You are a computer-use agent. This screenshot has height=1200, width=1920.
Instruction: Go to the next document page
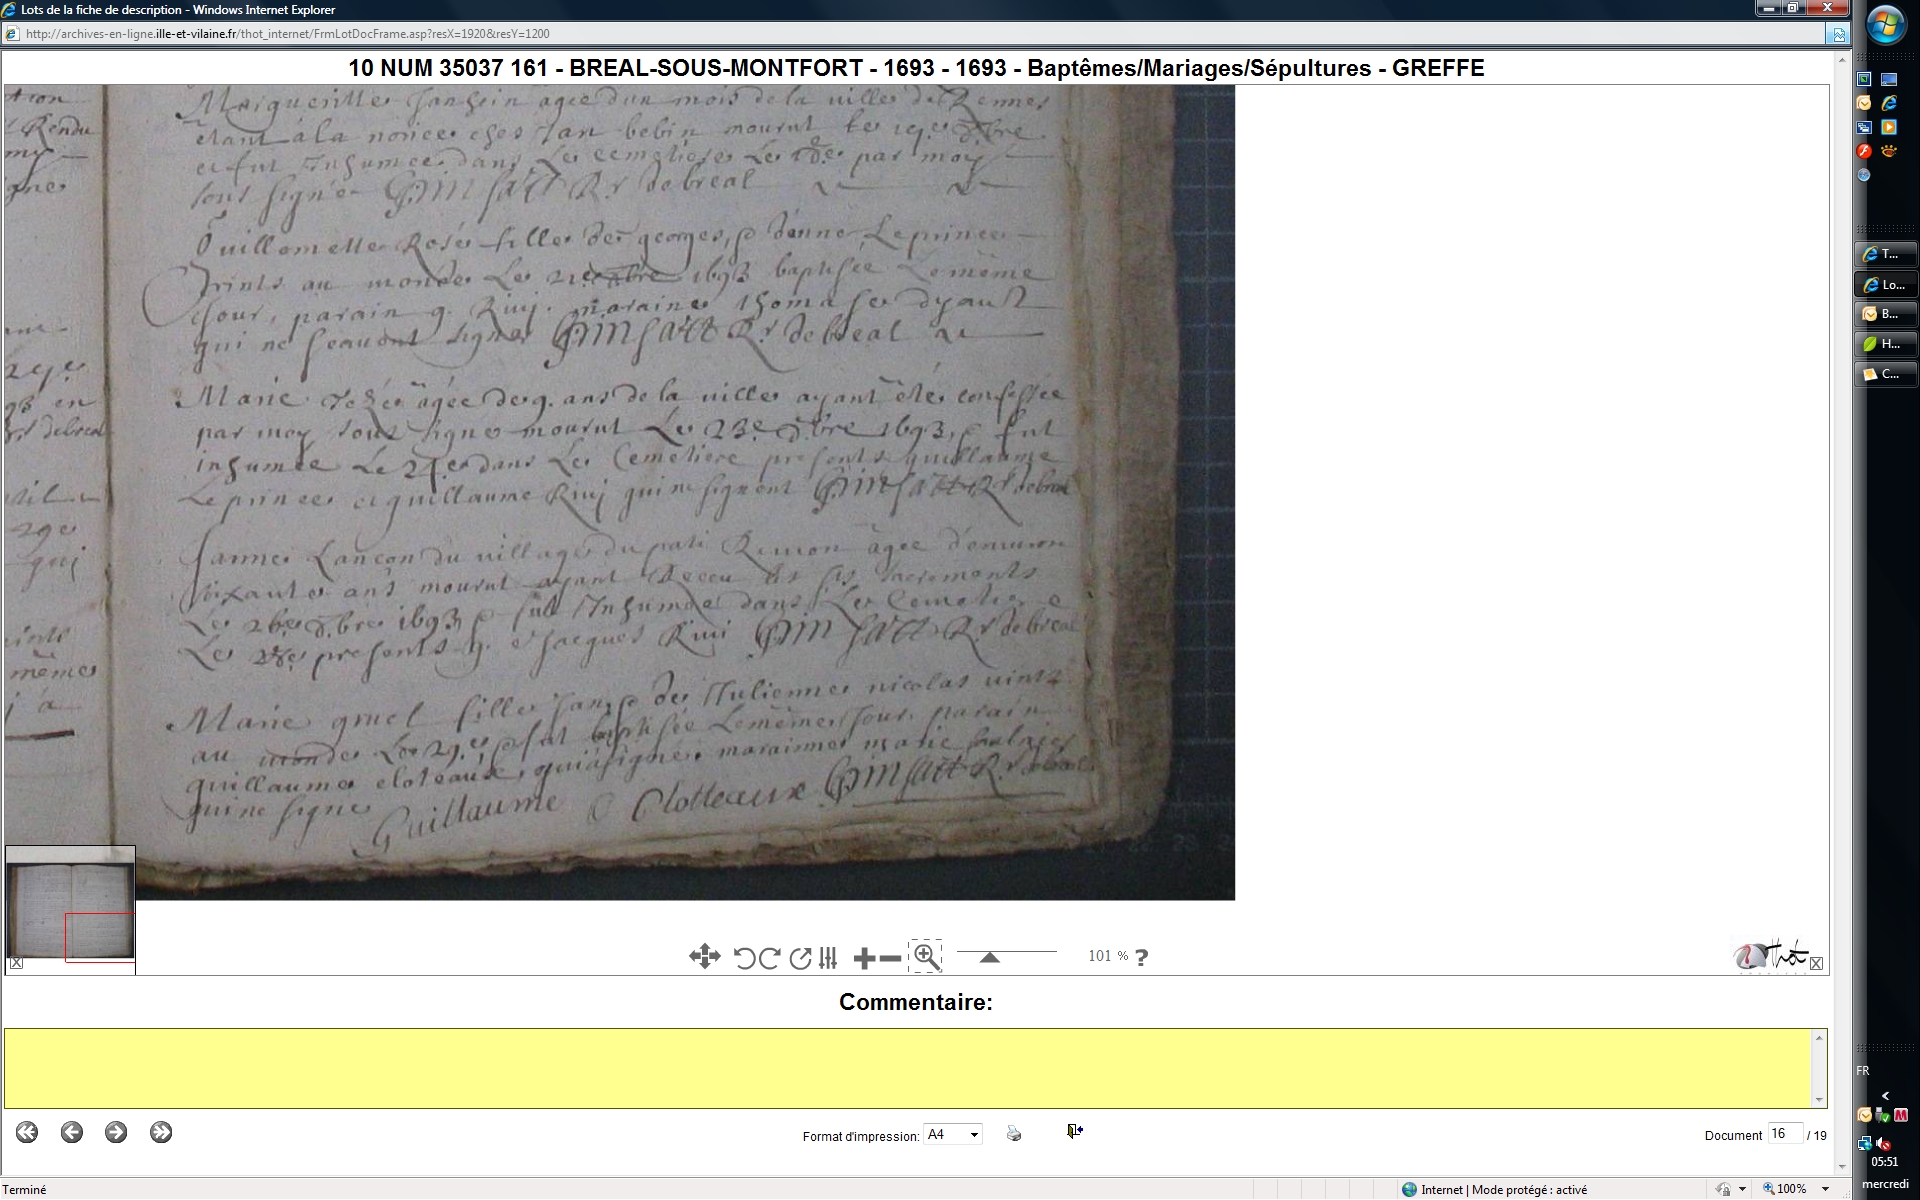click(x=116, y=1132)
